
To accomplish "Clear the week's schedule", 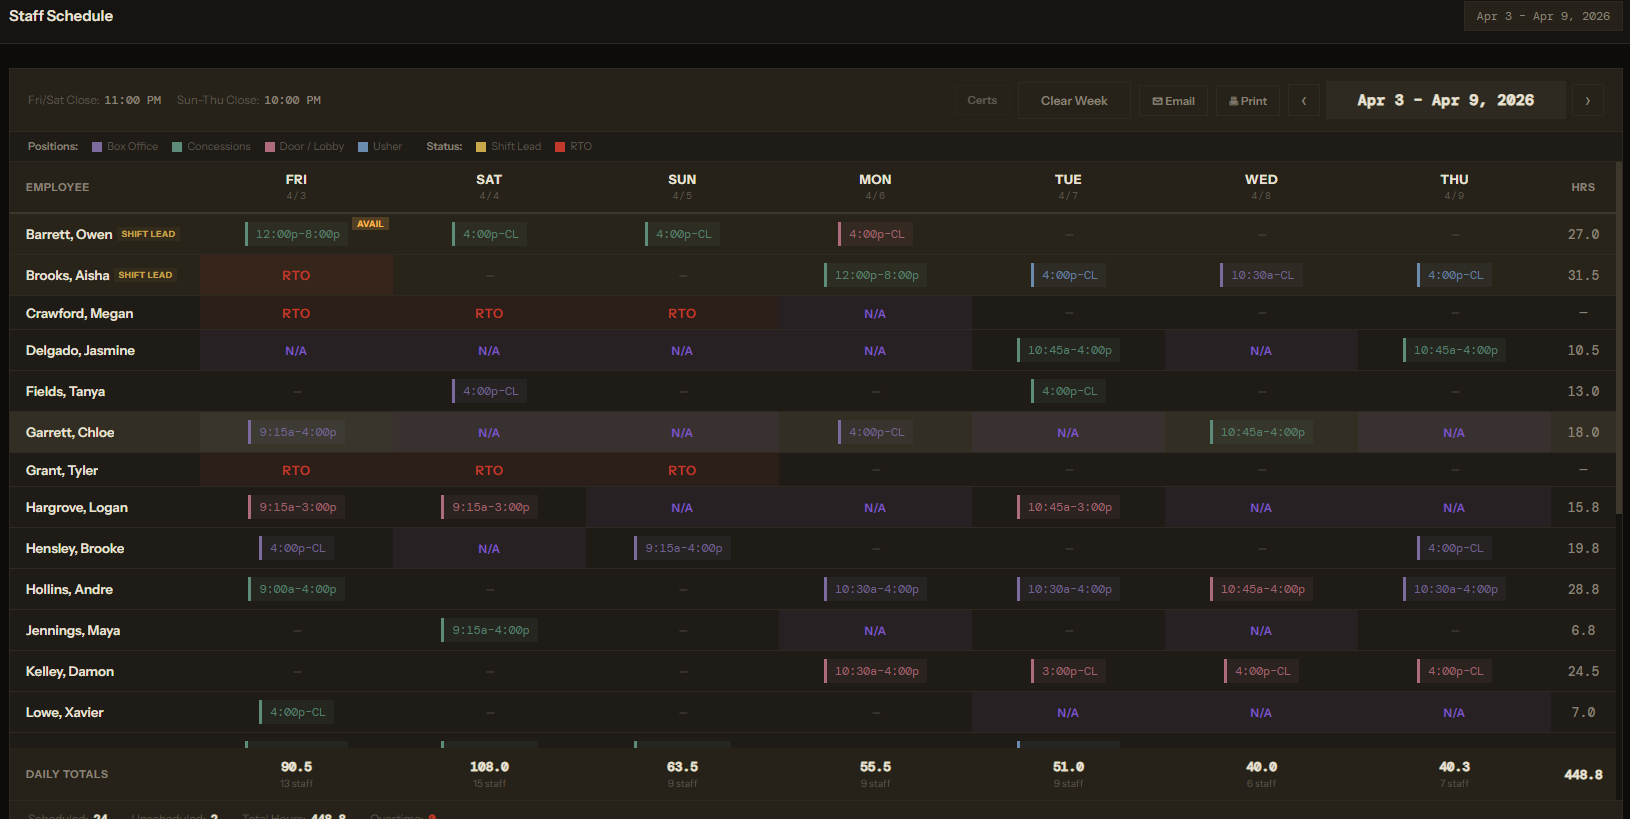I will point(1074,101).
